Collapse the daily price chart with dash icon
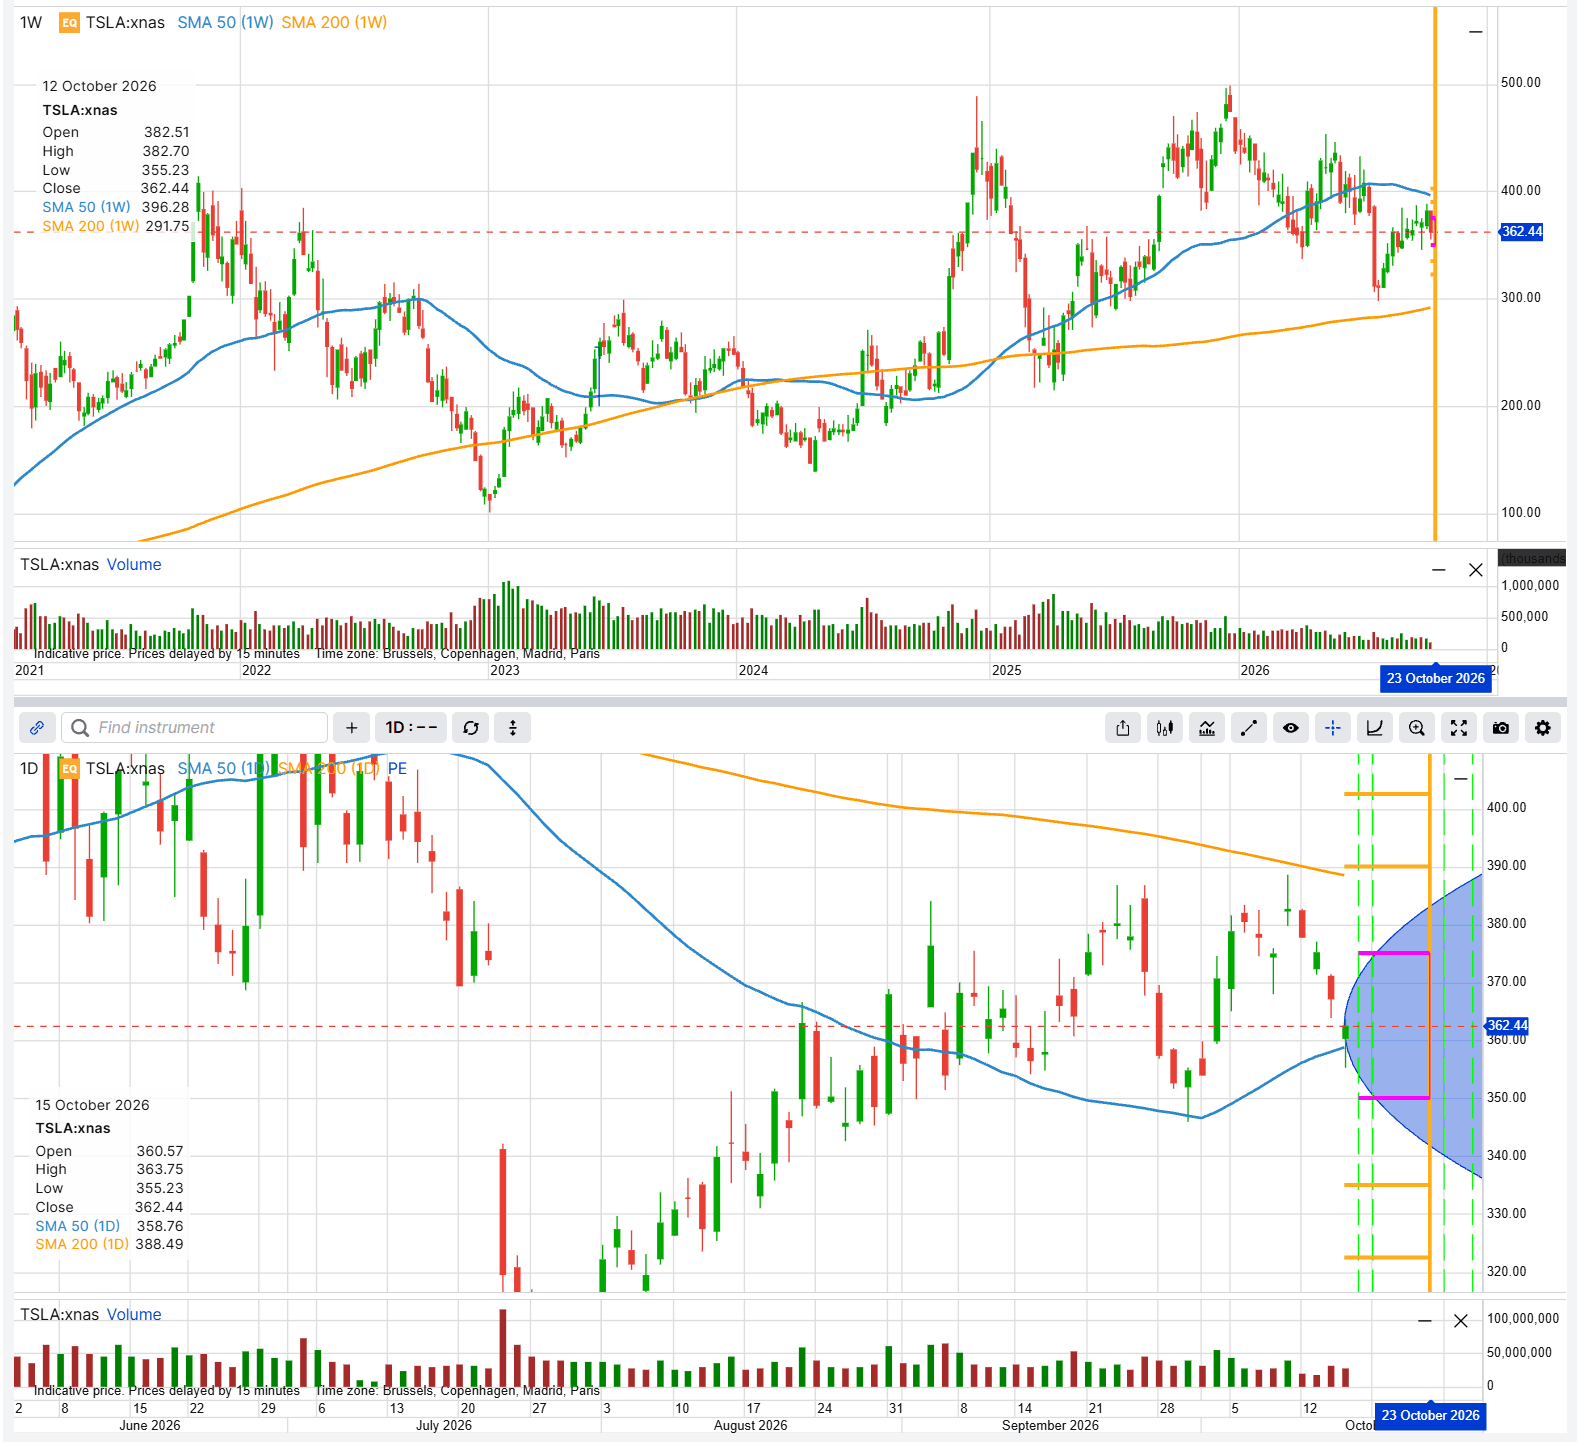Screen dimensions: 1578x1442 coord(1461,779)
